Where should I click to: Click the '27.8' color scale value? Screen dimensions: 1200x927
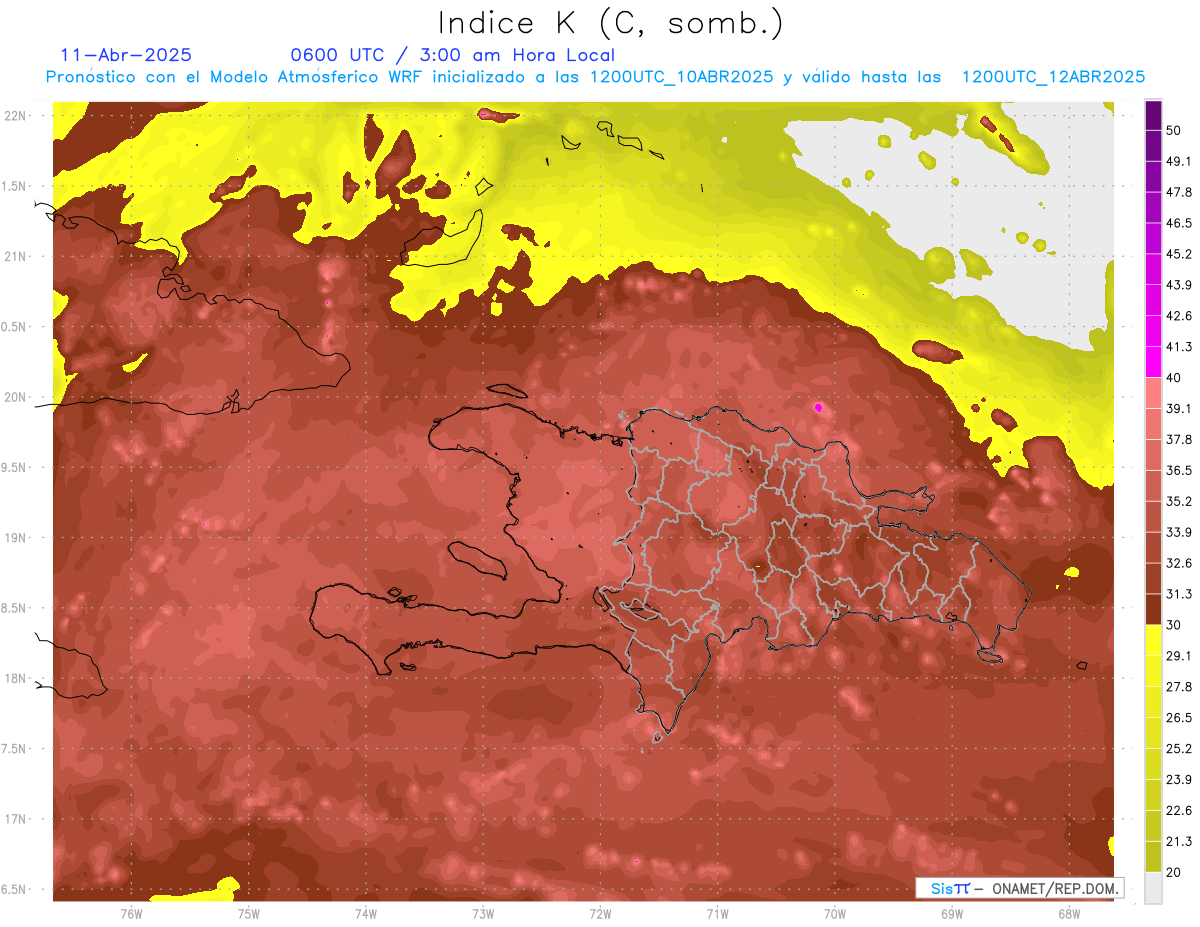click(x=1179, y=687)
